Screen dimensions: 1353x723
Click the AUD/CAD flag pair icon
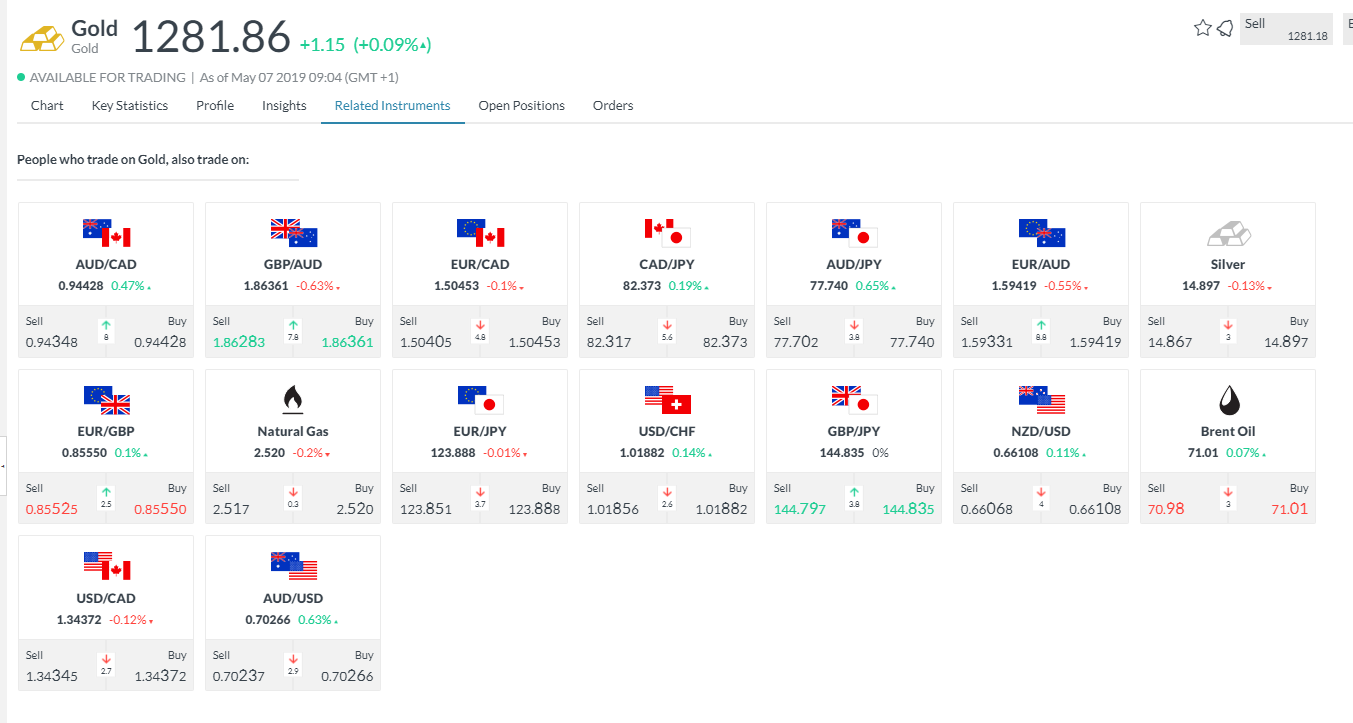click(106, 233)
